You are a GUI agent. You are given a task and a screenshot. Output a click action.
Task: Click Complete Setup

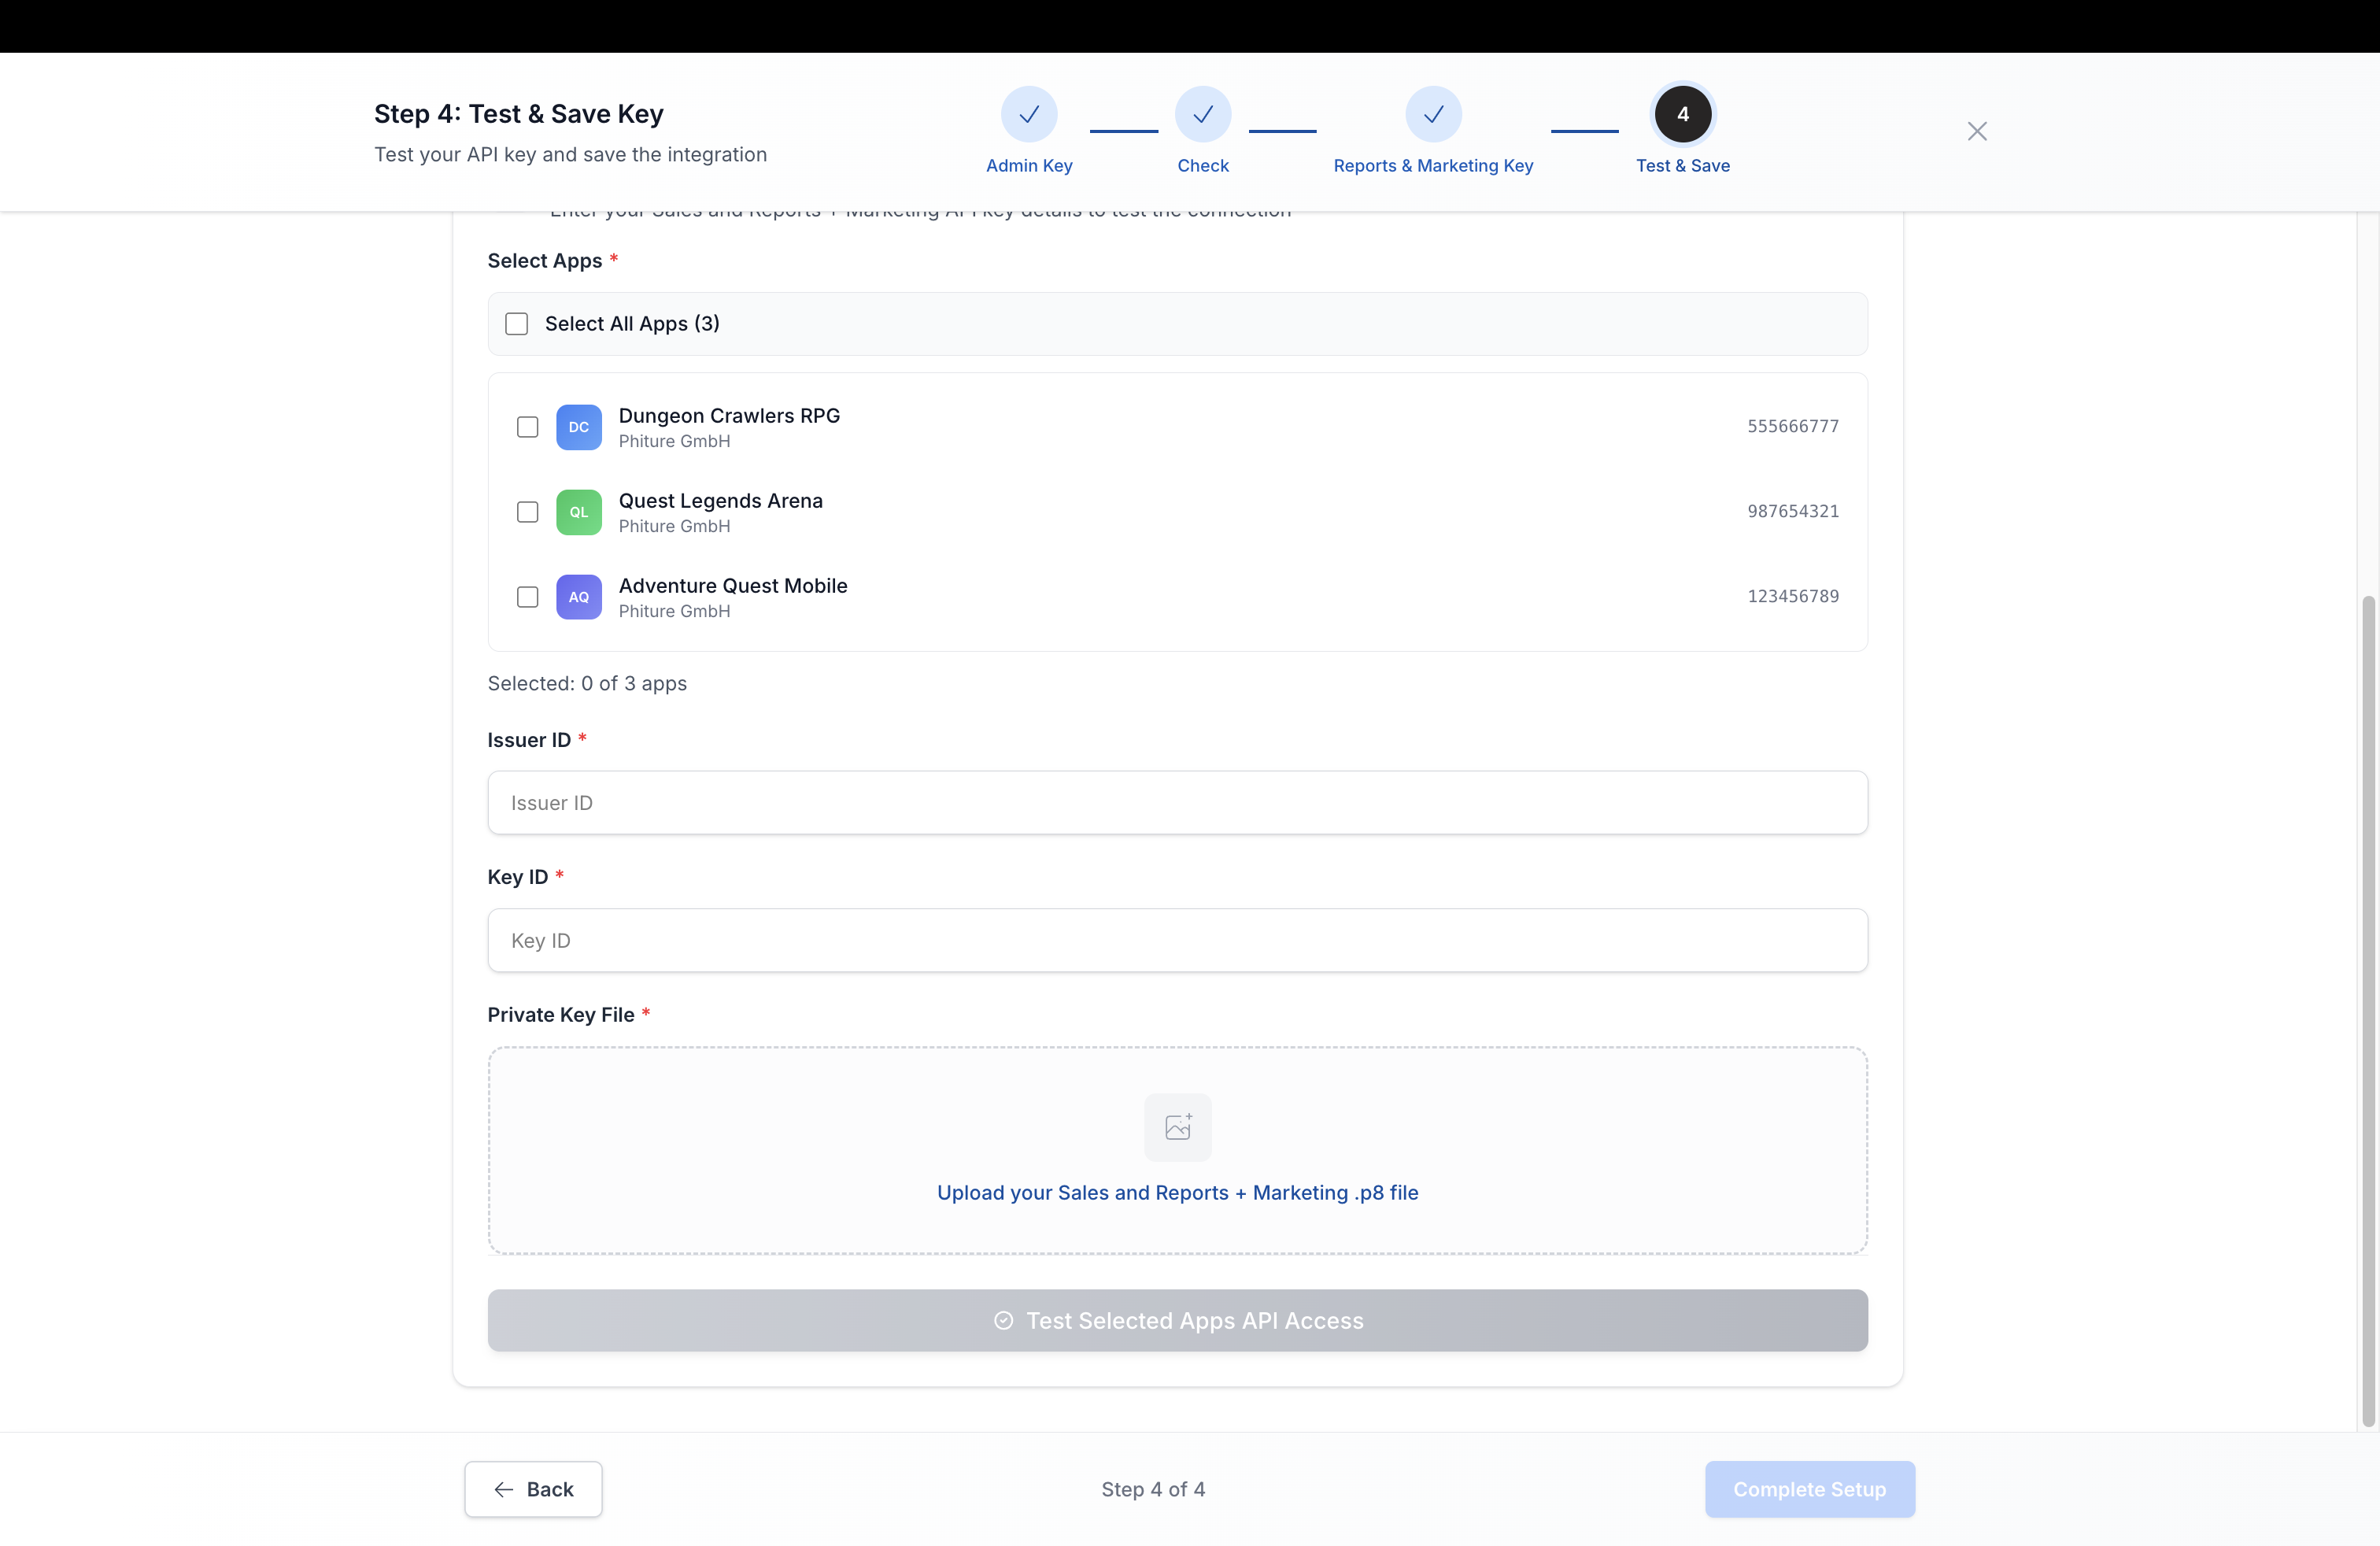tap(1810, 1489)
